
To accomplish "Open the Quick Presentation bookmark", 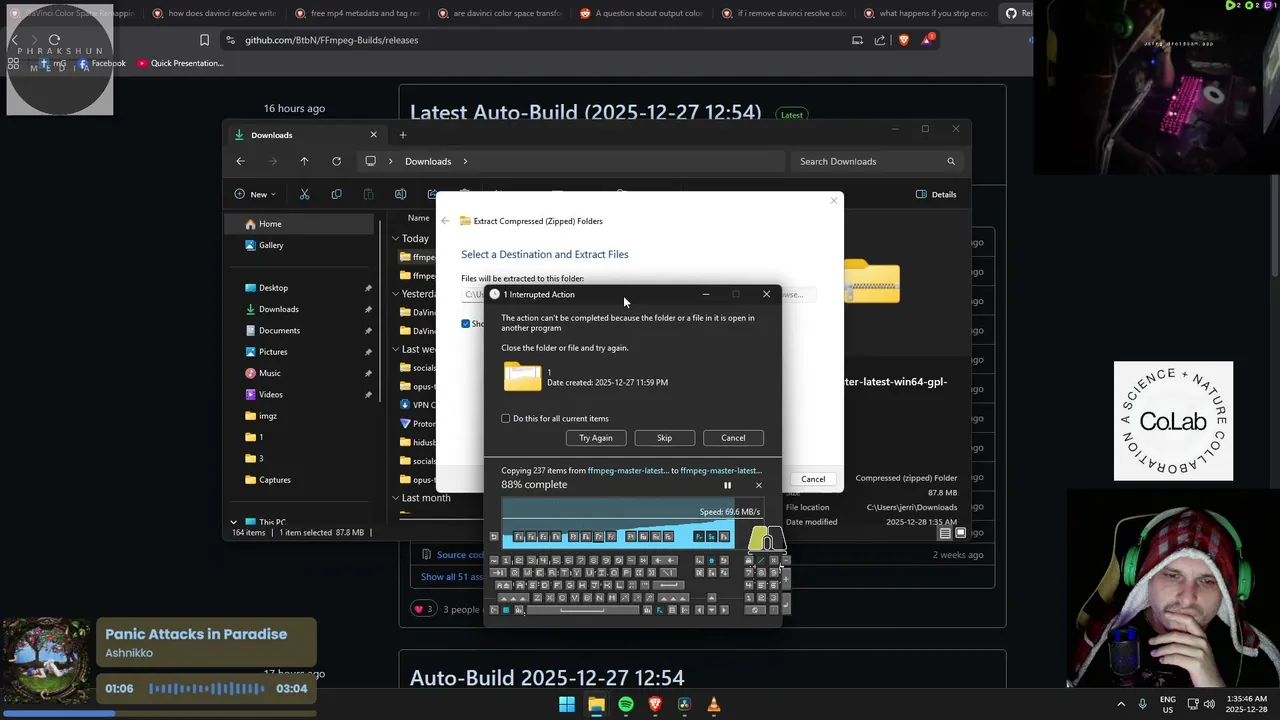I will tap(180, 63).
